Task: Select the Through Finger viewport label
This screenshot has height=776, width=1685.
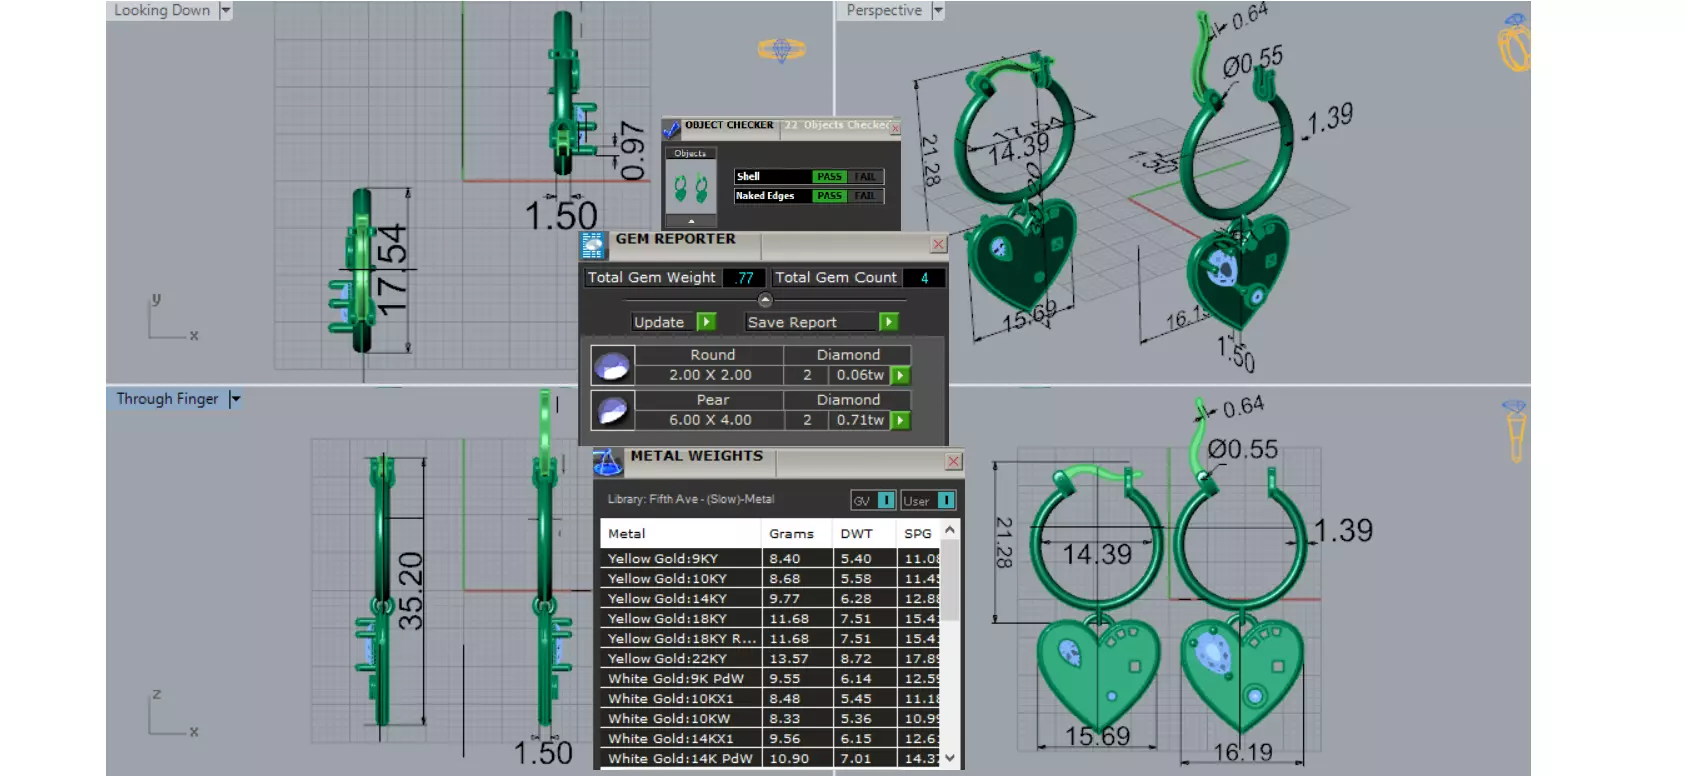Action: 167,399
